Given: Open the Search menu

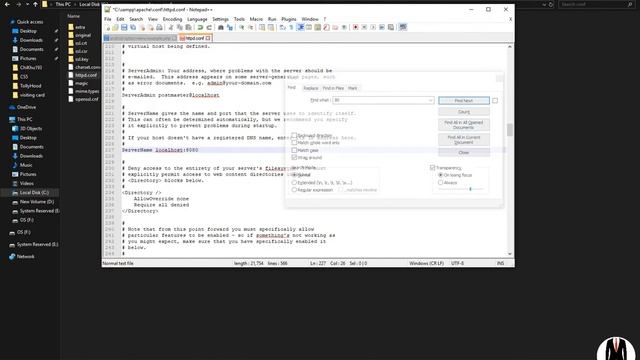Looking at the screenshot, I should point(136,19).
